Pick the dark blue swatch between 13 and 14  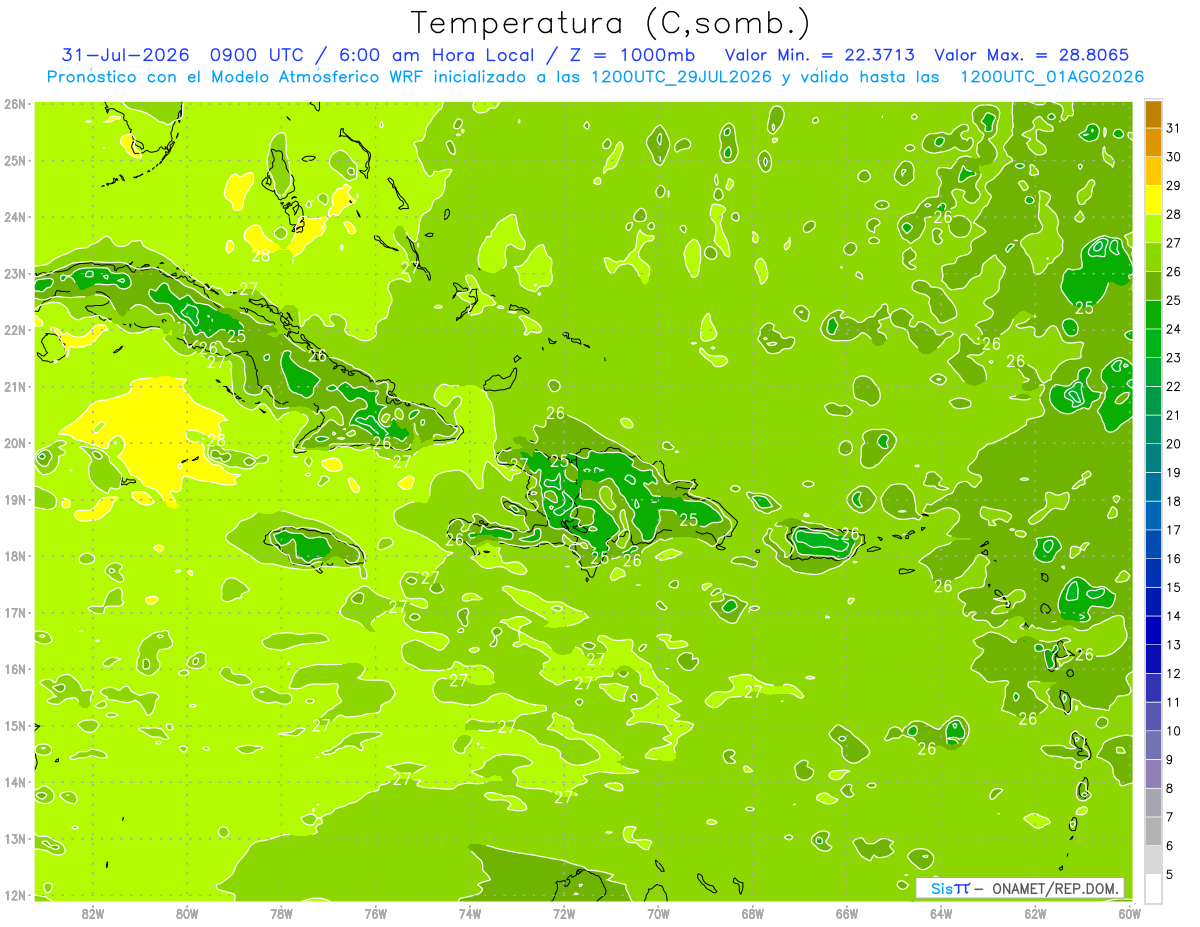[x=1153, y=631]
